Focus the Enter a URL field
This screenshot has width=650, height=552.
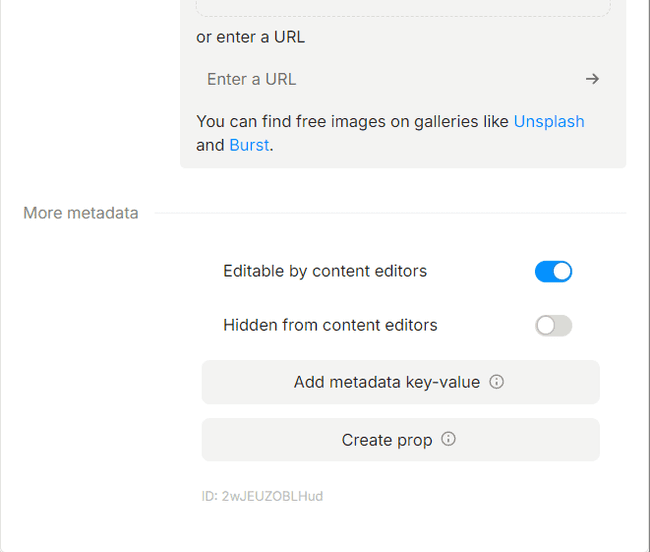[x=390, y=79]
